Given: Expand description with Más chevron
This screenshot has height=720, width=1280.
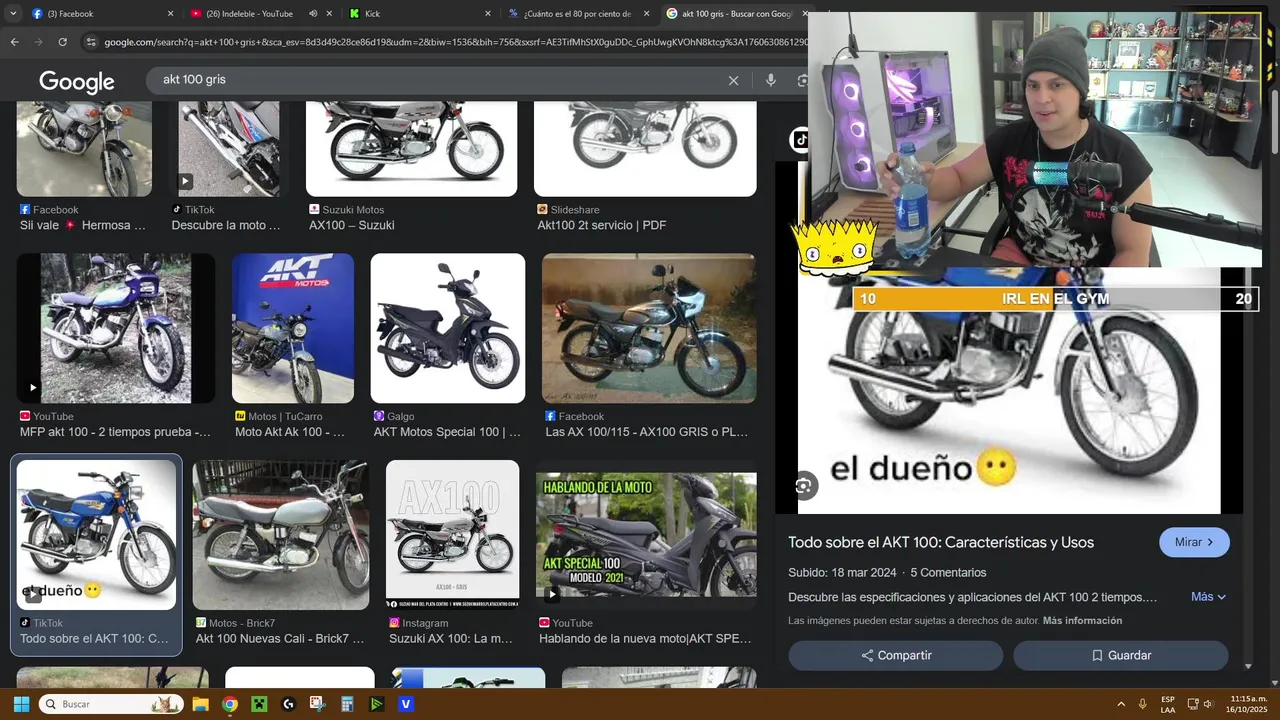Looking at the screenshot, I should (1208, 597).
